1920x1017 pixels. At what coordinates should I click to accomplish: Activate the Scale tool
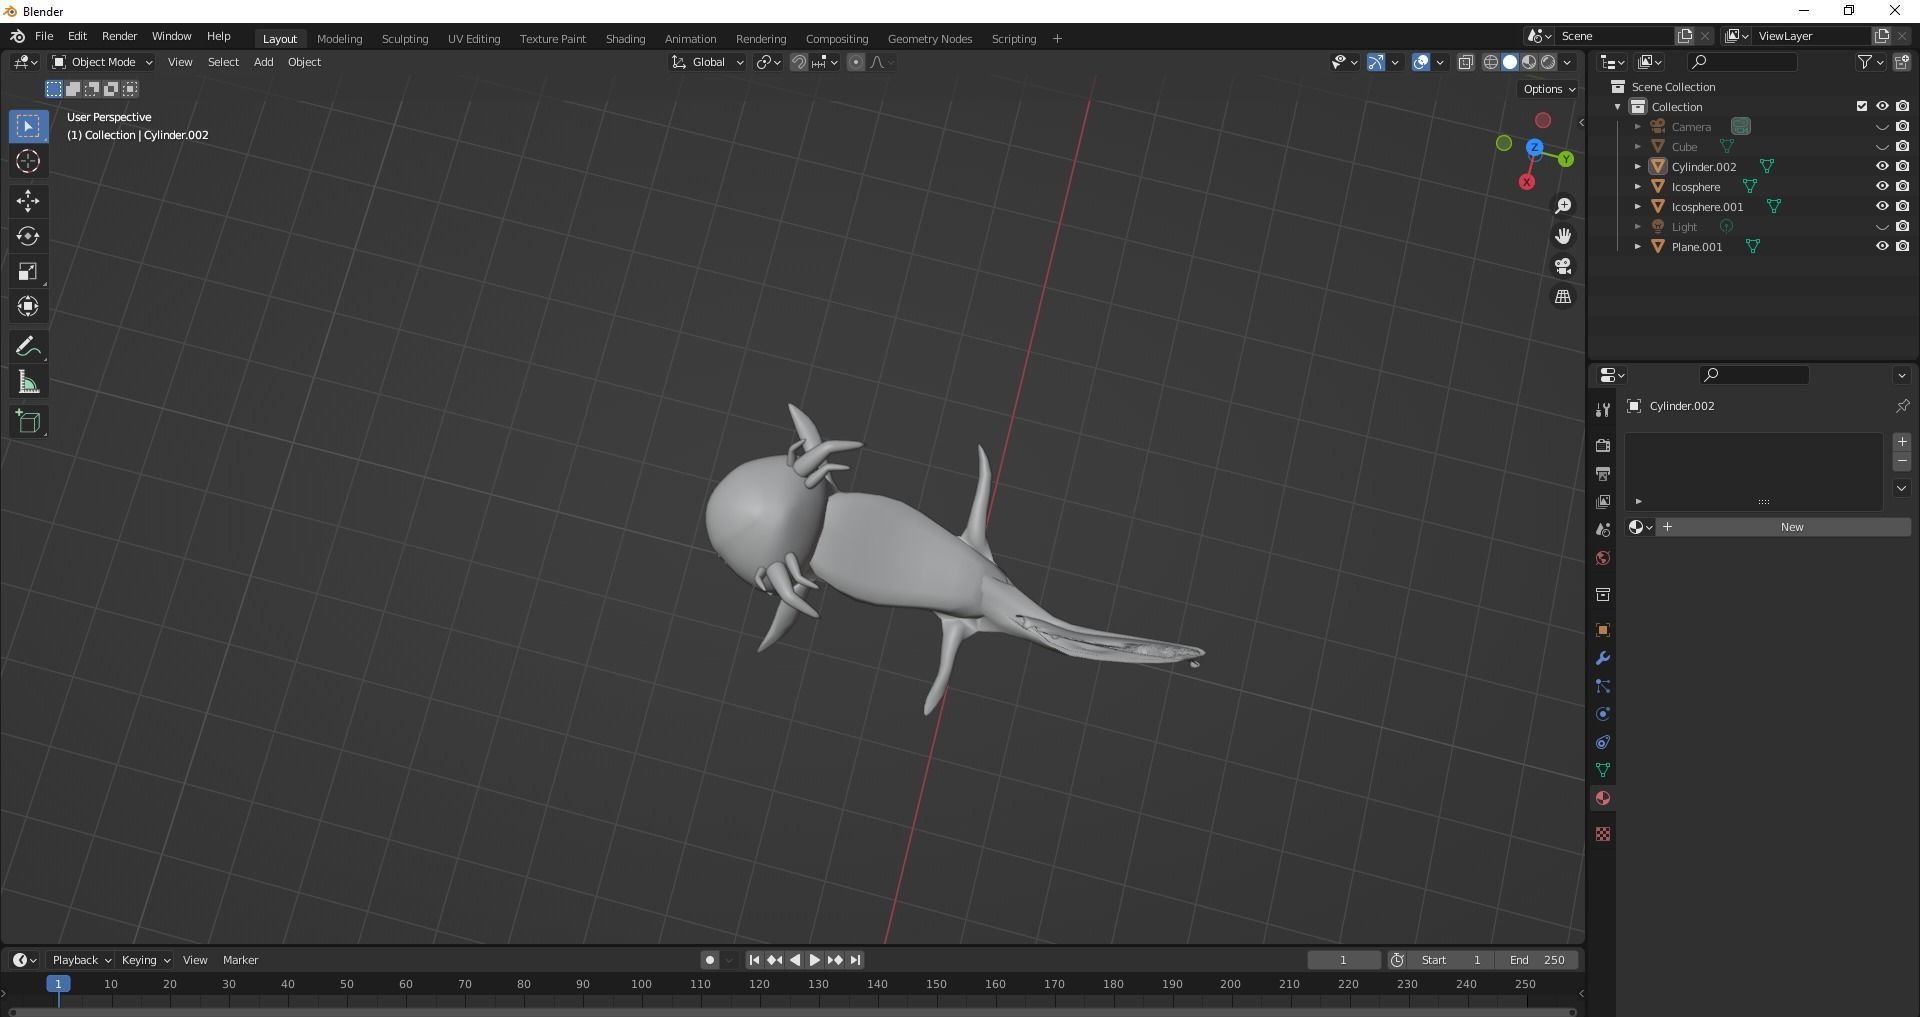tap(28, 271)
